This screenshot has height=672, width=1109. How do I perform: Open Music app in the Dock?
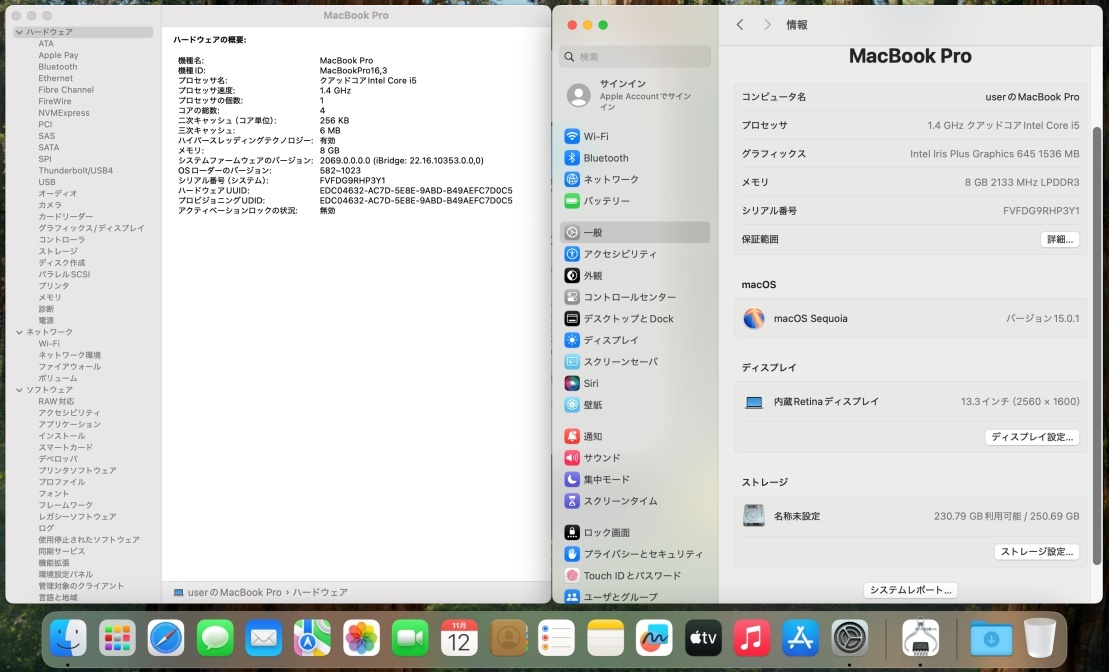(x=752, y=638)
